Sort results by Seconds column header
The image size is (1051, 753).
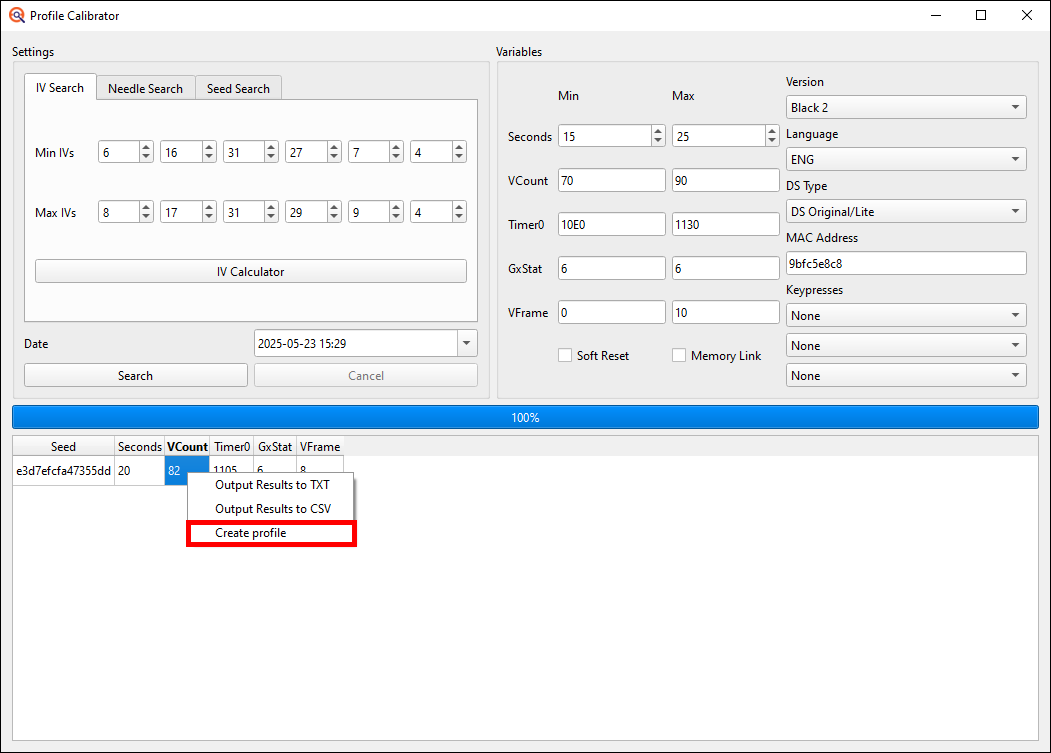(x=139, y=447)
